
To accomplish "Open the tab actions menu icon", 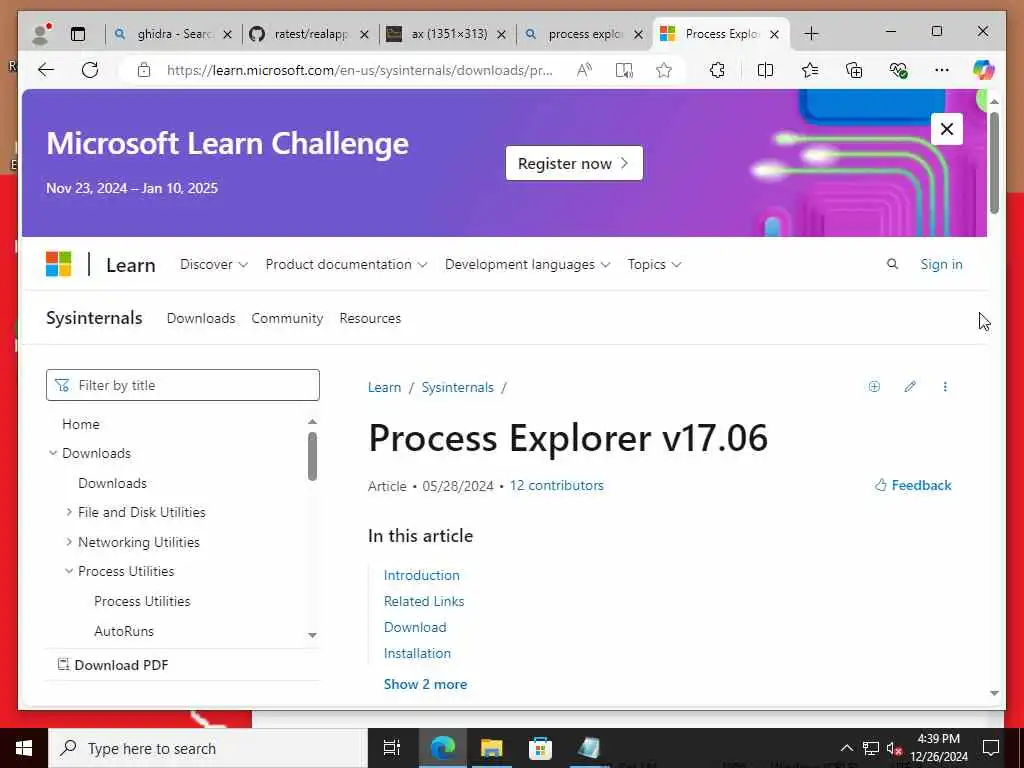I will pos(78,34).
